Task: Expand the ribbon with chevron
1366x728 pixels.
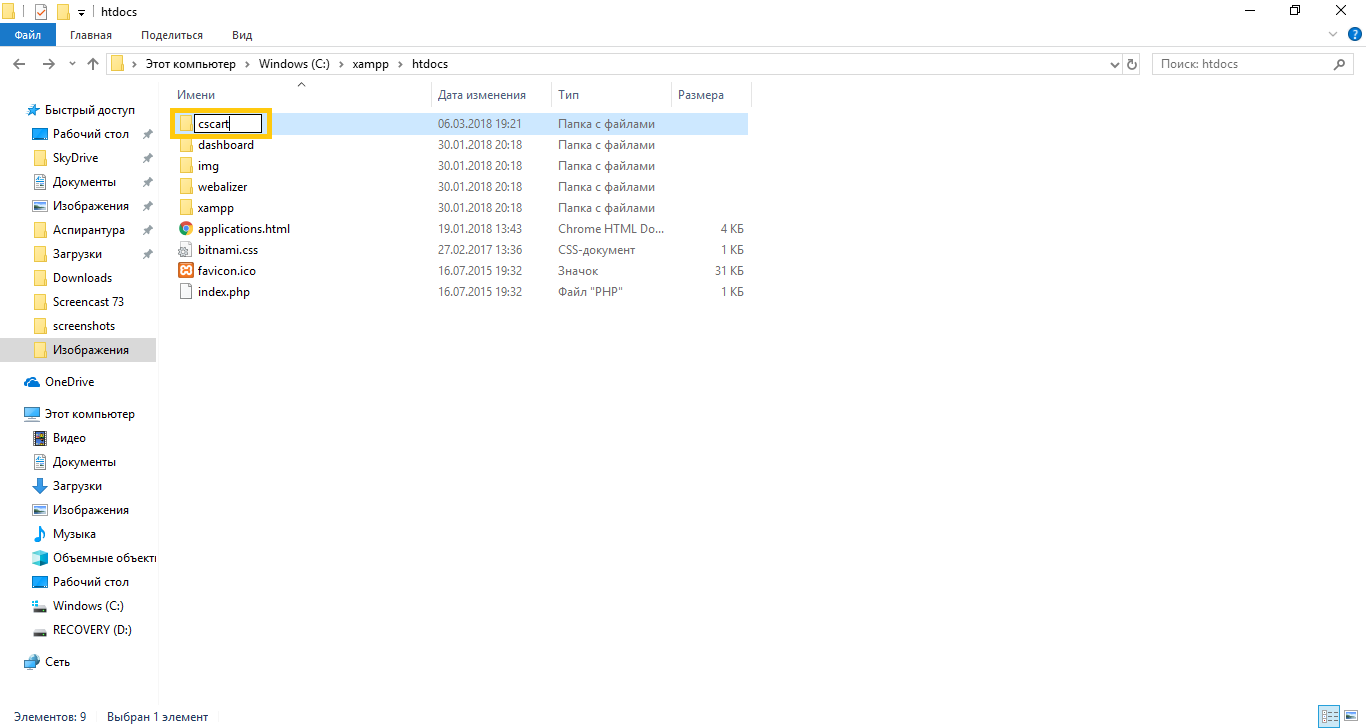Action: [1332, 35]
